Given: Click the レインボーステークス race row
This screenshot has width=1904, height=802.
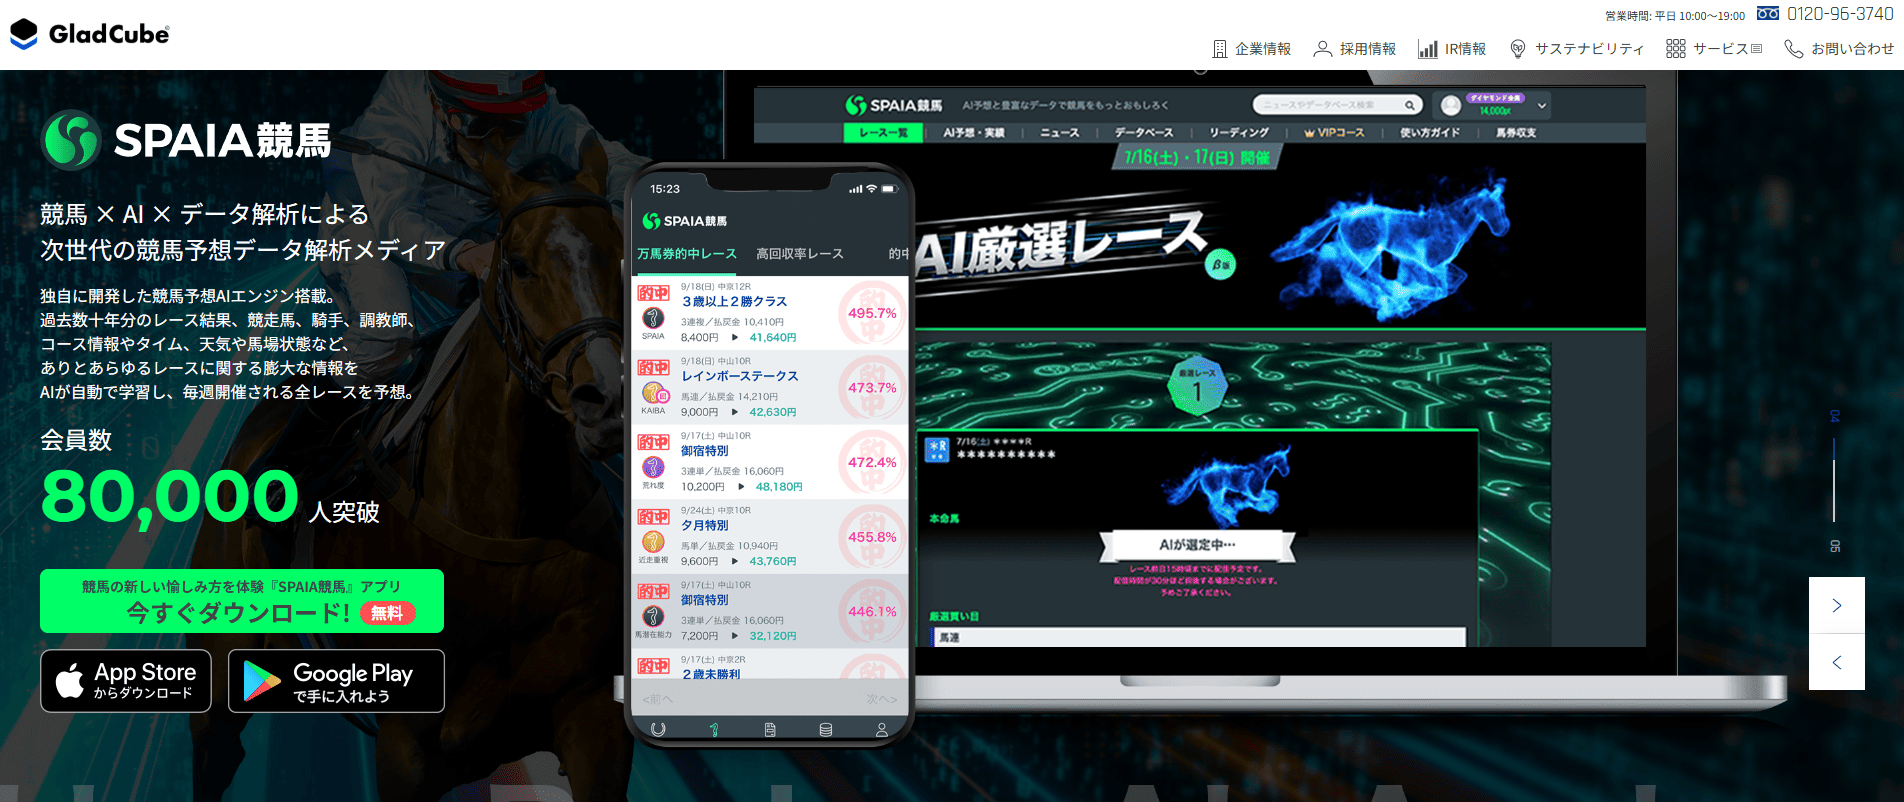Looking at the screenshot, I should click(x=770, y=388).
